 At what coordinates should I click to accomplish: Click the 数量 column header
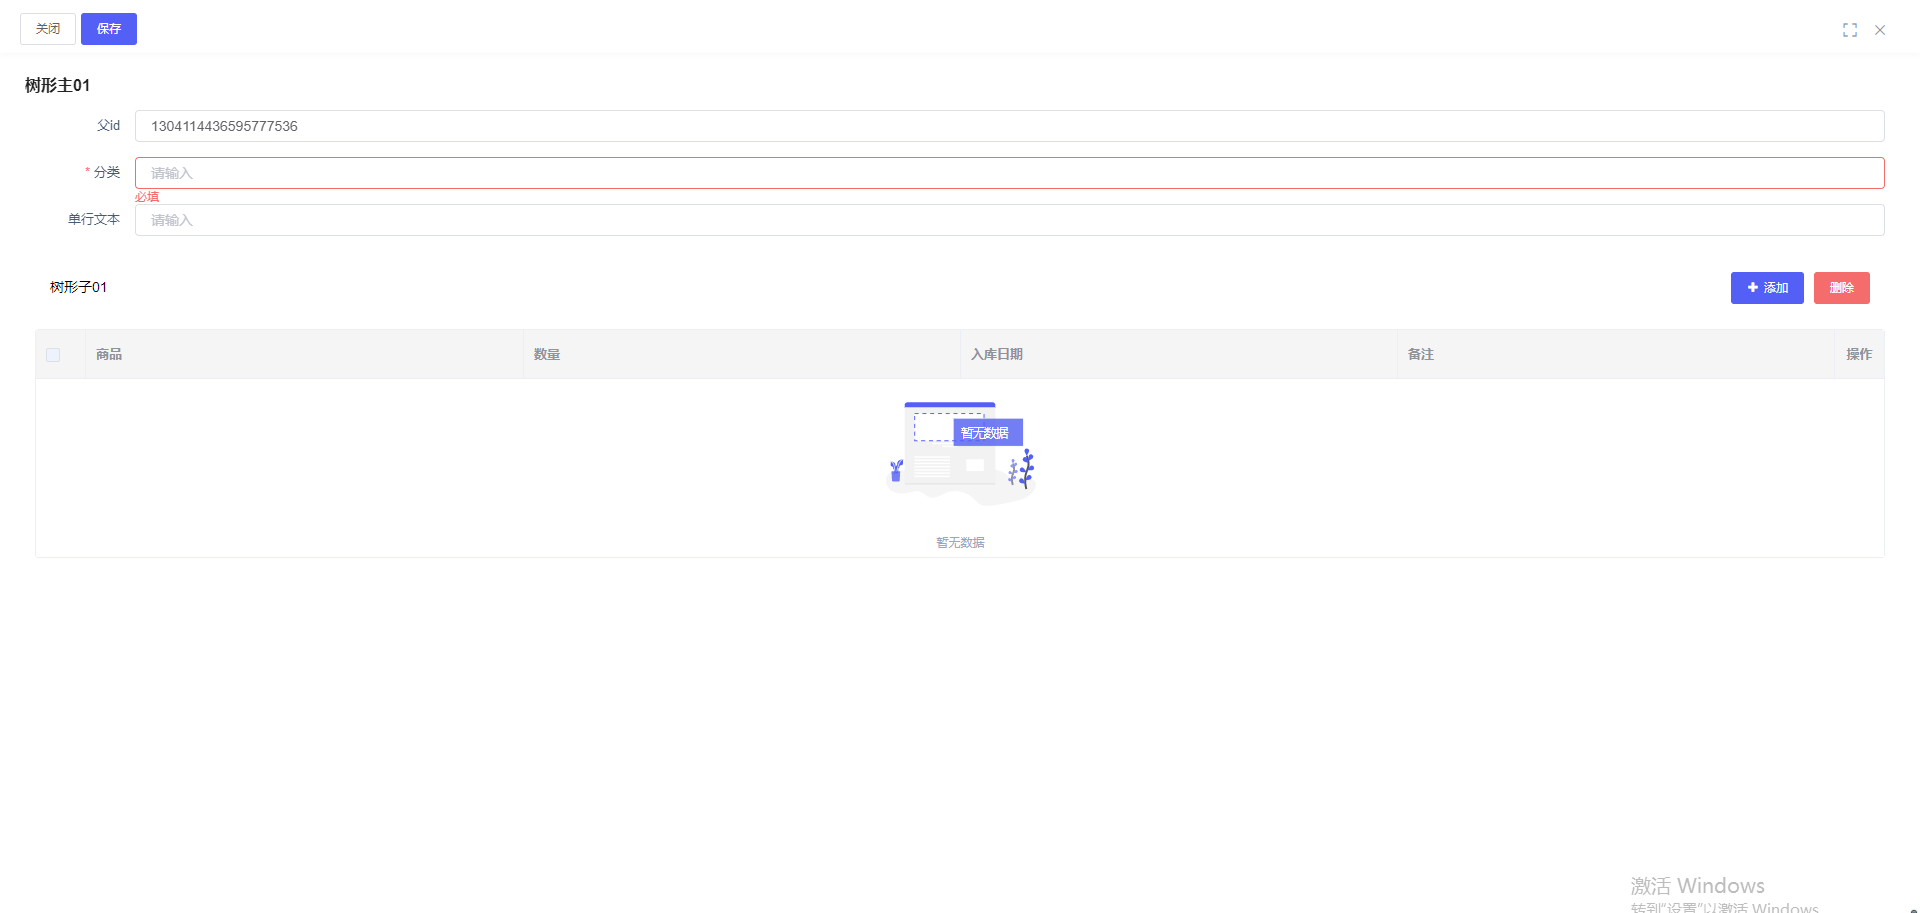click(546, 354)
